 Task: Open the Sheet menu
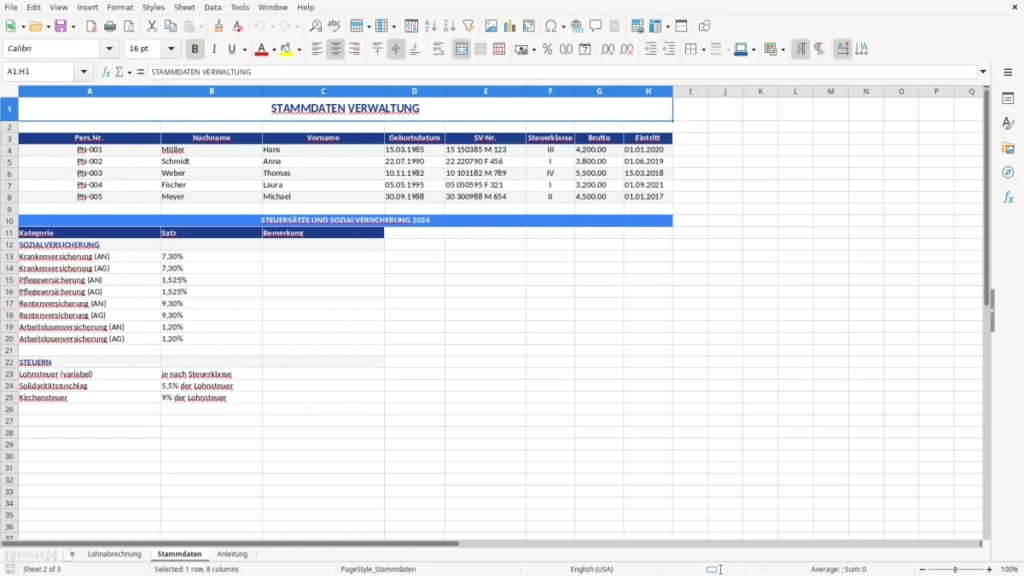[x=184, y=7]
